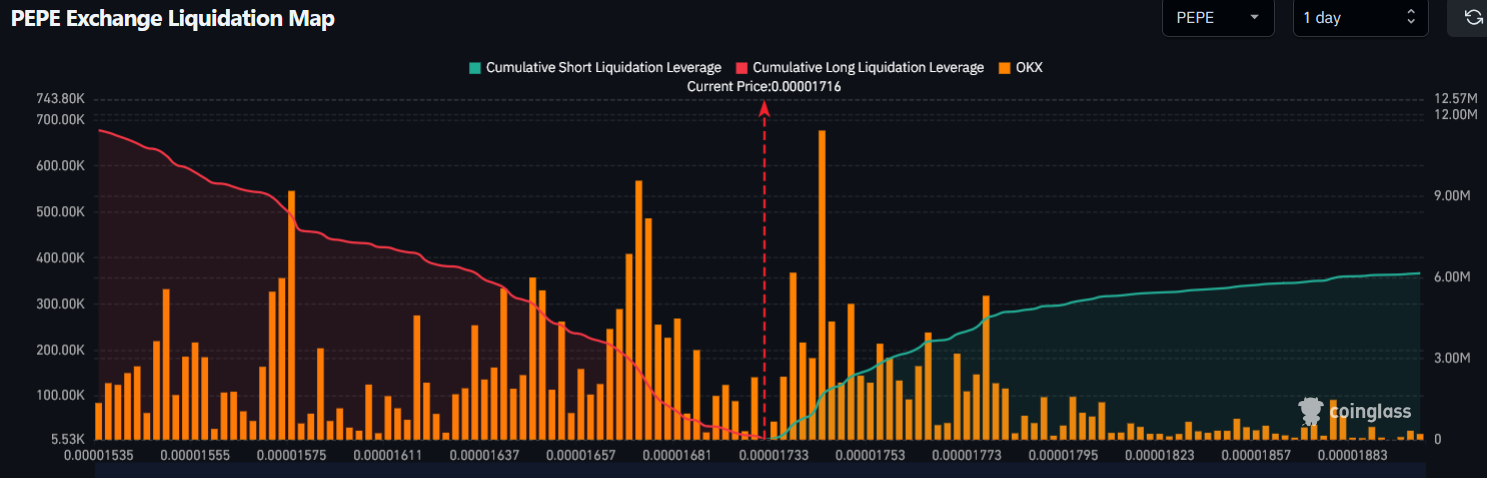Screen dimensions: 1487x478
Task: Click the 0.00001637 price axis label
Action: point(486,455)
